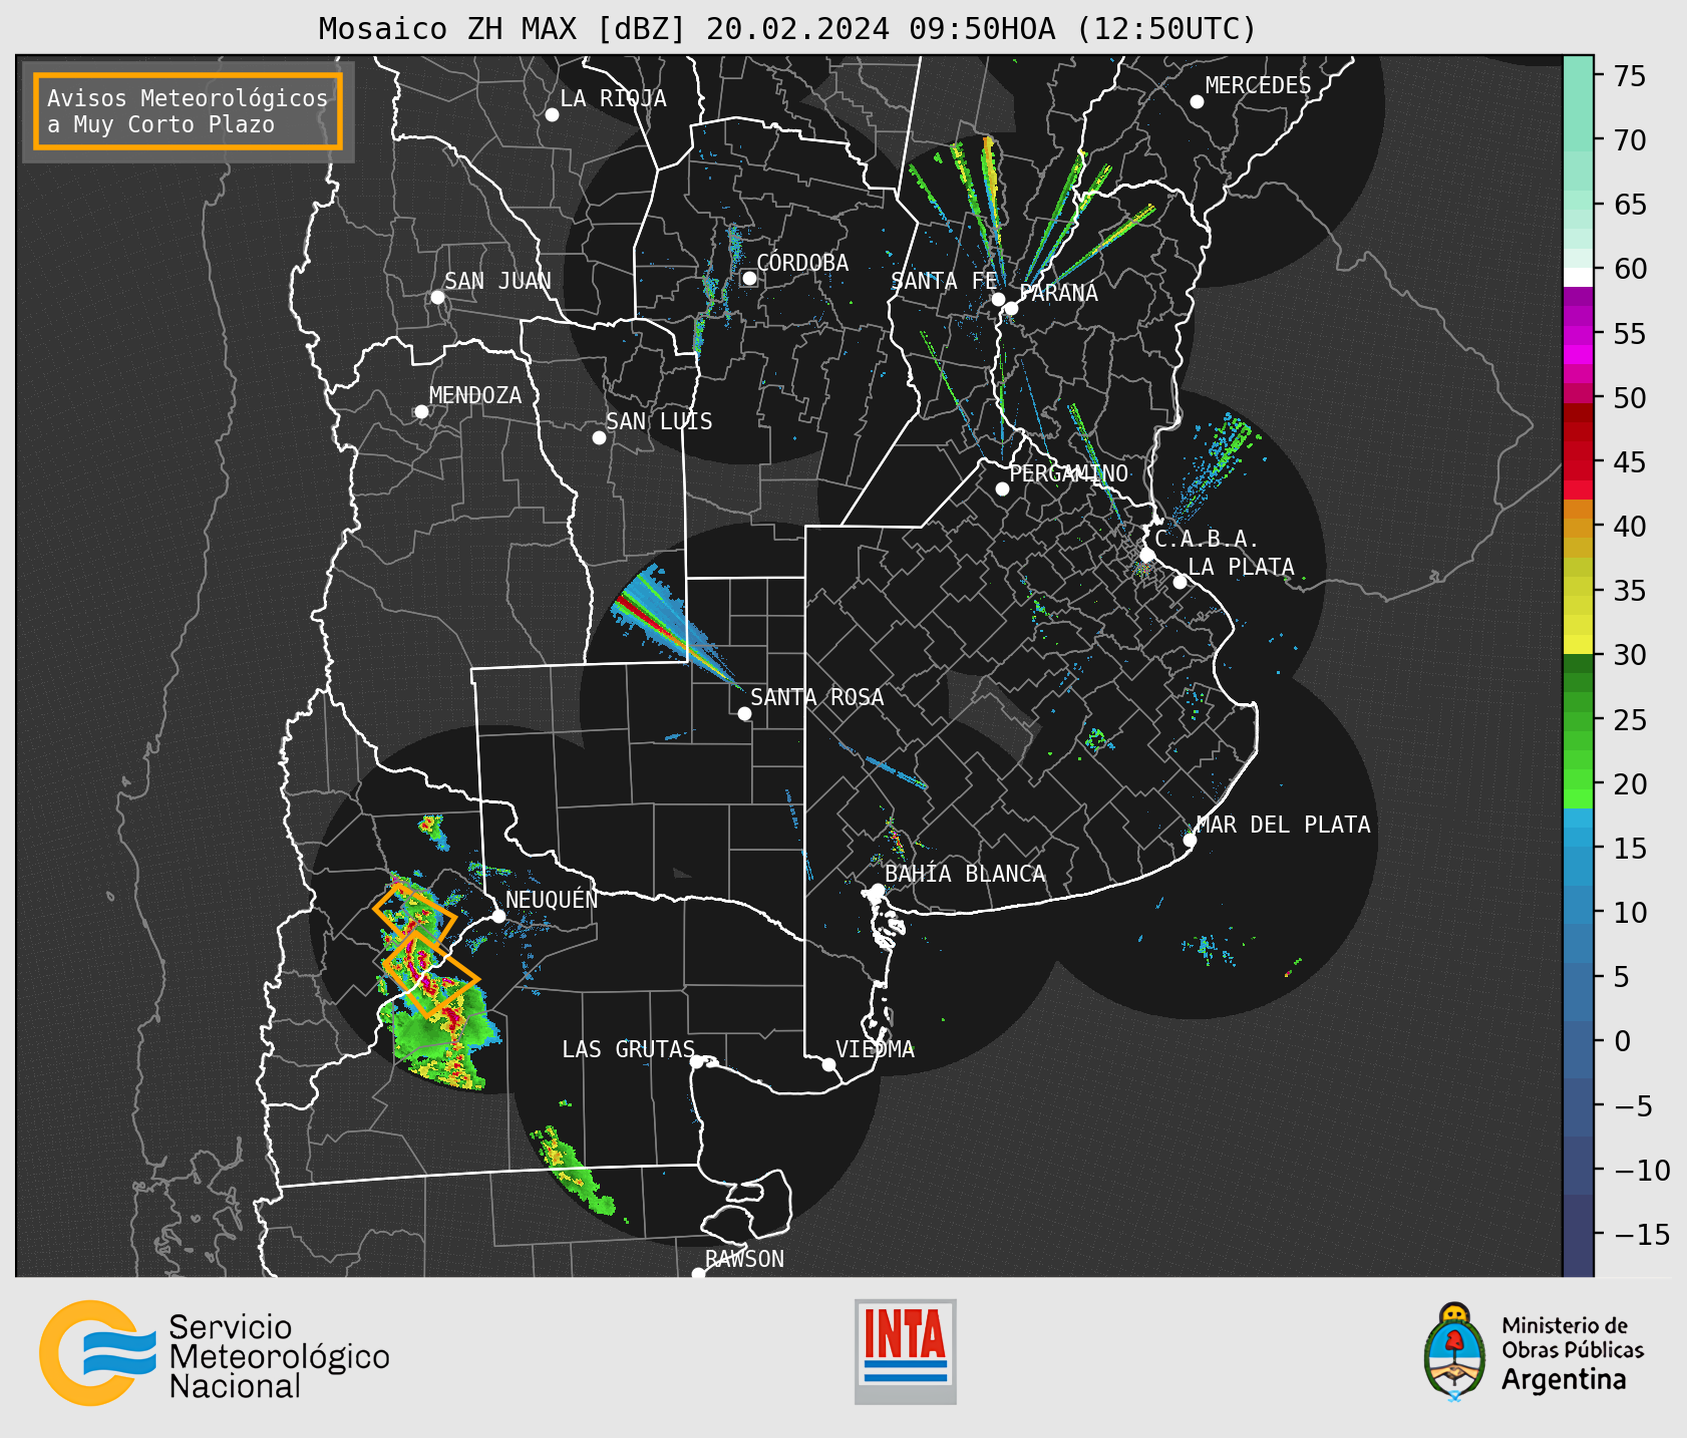1687x1438 pixels.
Task: Click the Mendoza city marker dot
Action: 422,412
